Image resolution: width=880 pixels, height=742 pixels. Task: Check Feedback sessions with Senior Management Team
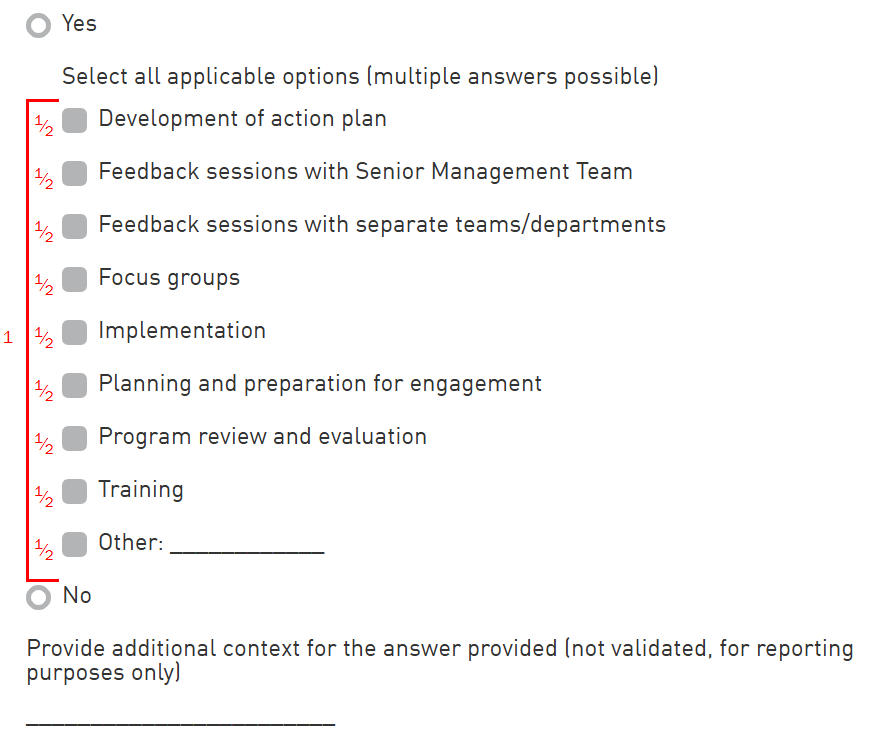(x=75, y=174)
